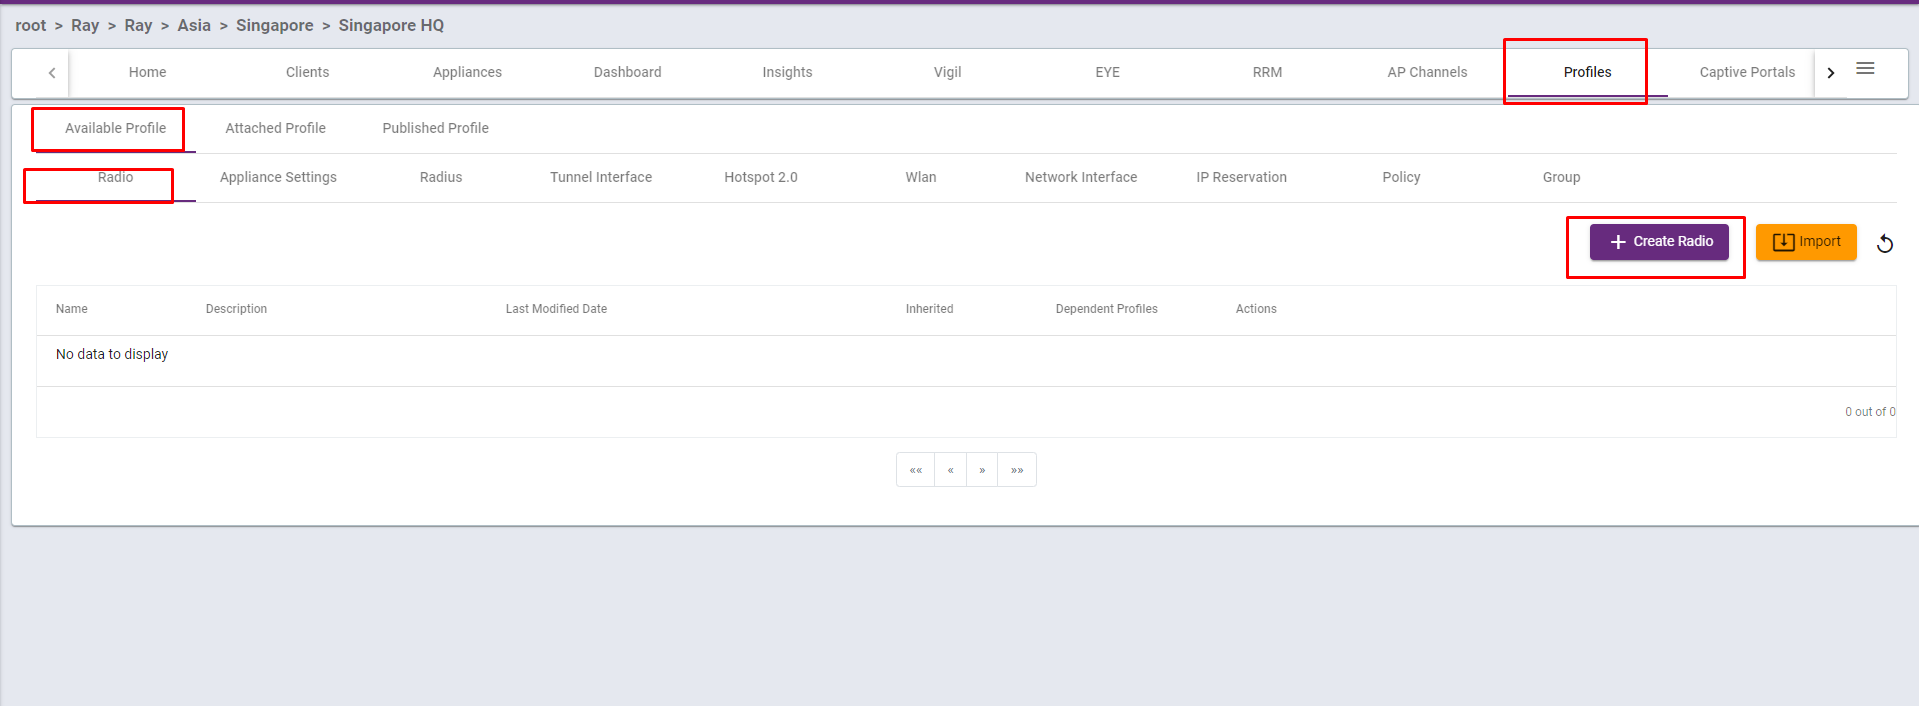Open the Tunnel Interface tab
Viewport: 1919px width, 706px height.
tap(601, 177)
